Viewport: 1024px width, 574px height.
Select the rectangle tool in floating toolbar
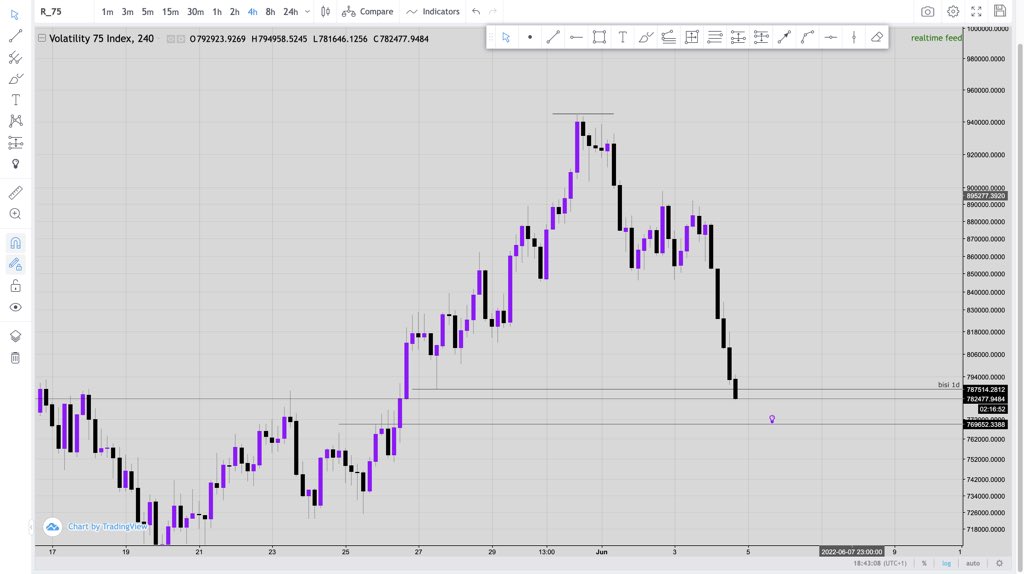(x=599, y=38)
